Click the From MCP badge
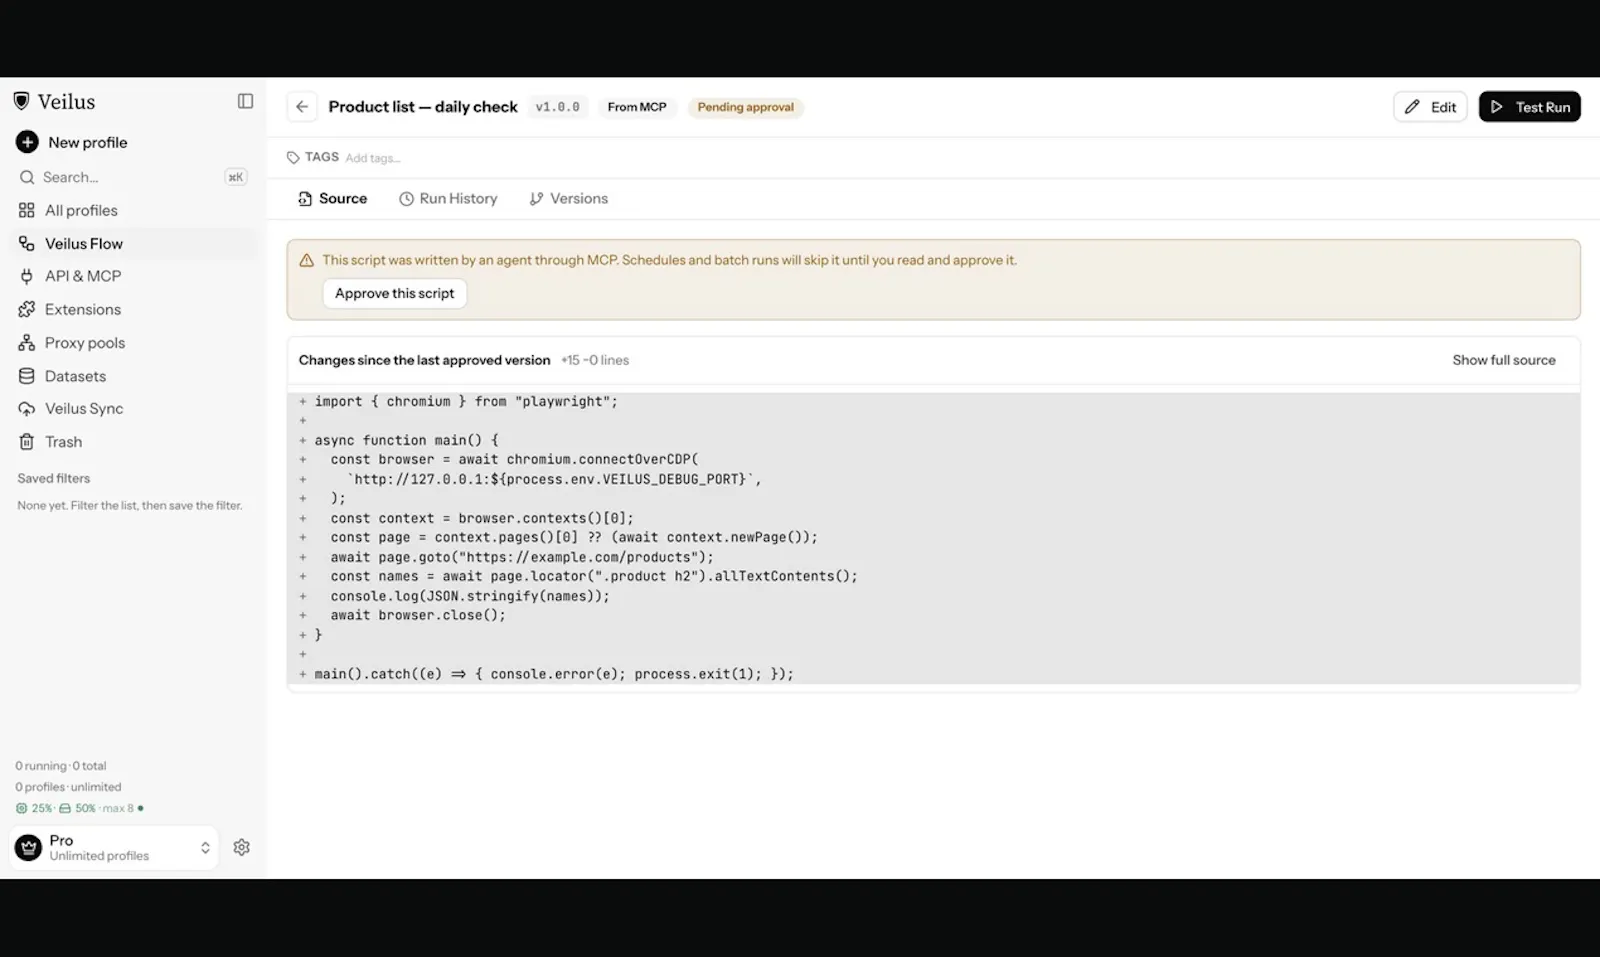 (636, 107)
